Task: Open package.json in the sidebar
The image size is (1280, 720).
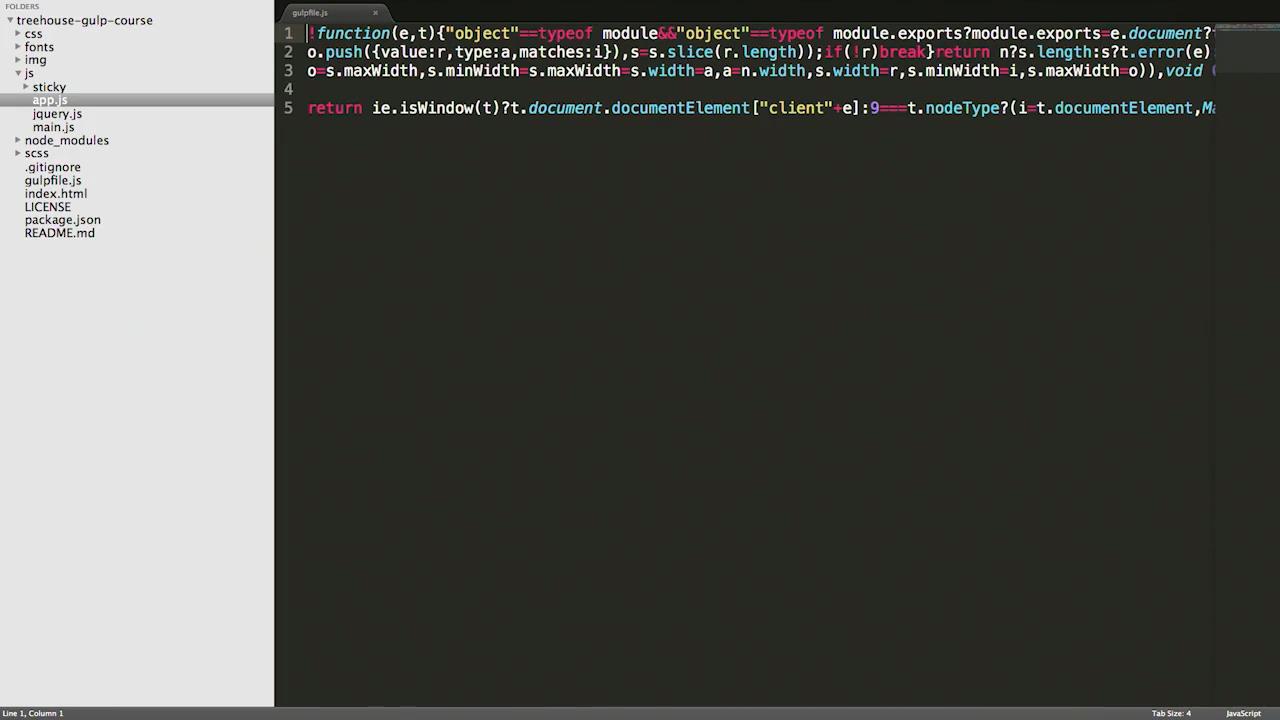Action: (63, 220)
